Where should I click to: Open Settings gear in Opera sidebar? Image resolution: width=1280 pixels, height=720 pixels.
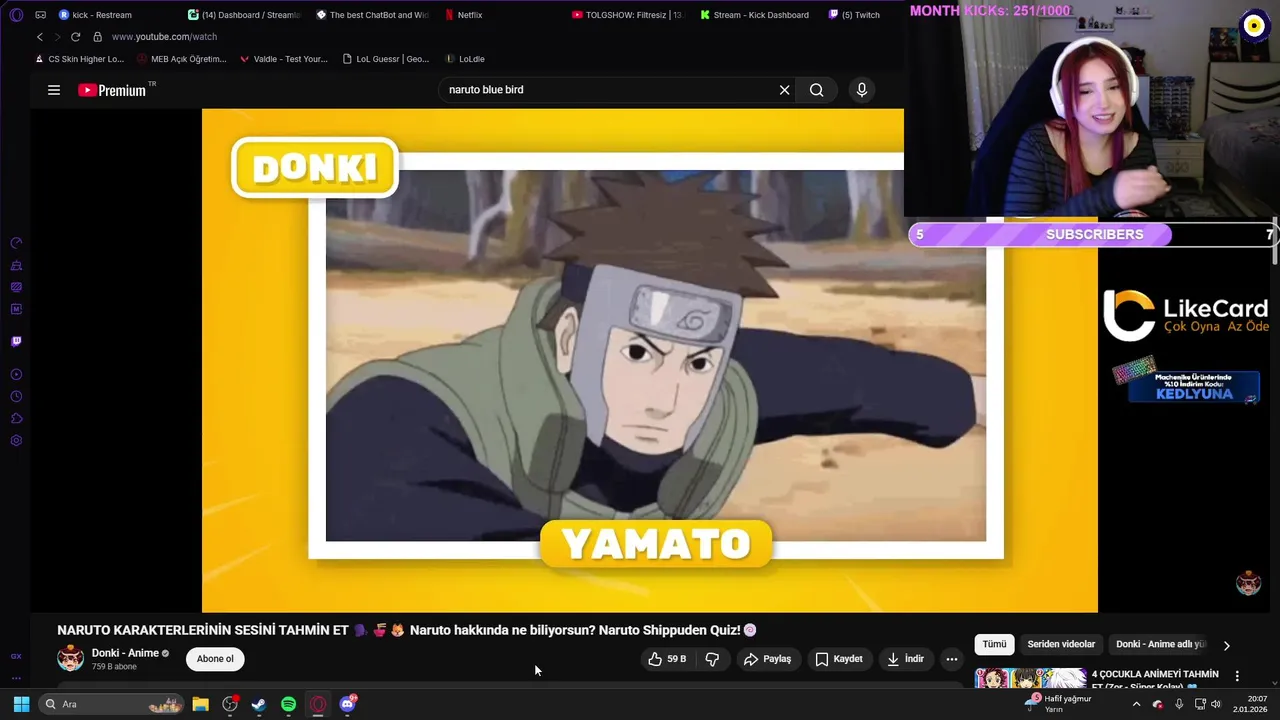pyautogui.click(x=16, y=441)
